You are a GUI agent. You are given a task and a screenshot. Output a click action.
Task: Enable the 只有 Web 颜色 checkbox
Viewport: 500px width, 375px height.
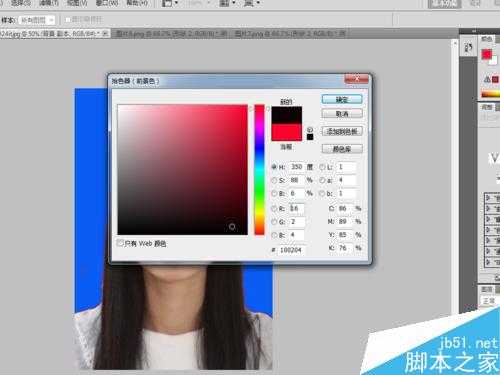[120, 243]
